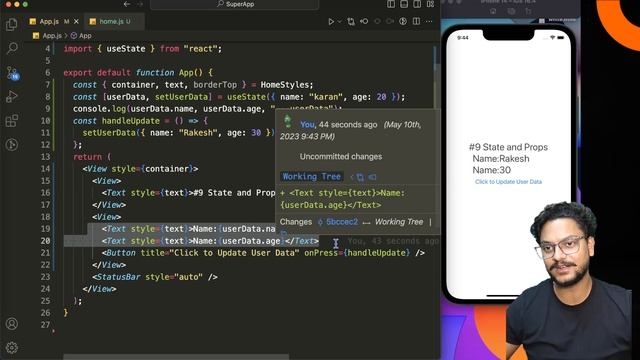Close the App.js tab
Viewport: 640px width, 360px height.
pos(76,22)
